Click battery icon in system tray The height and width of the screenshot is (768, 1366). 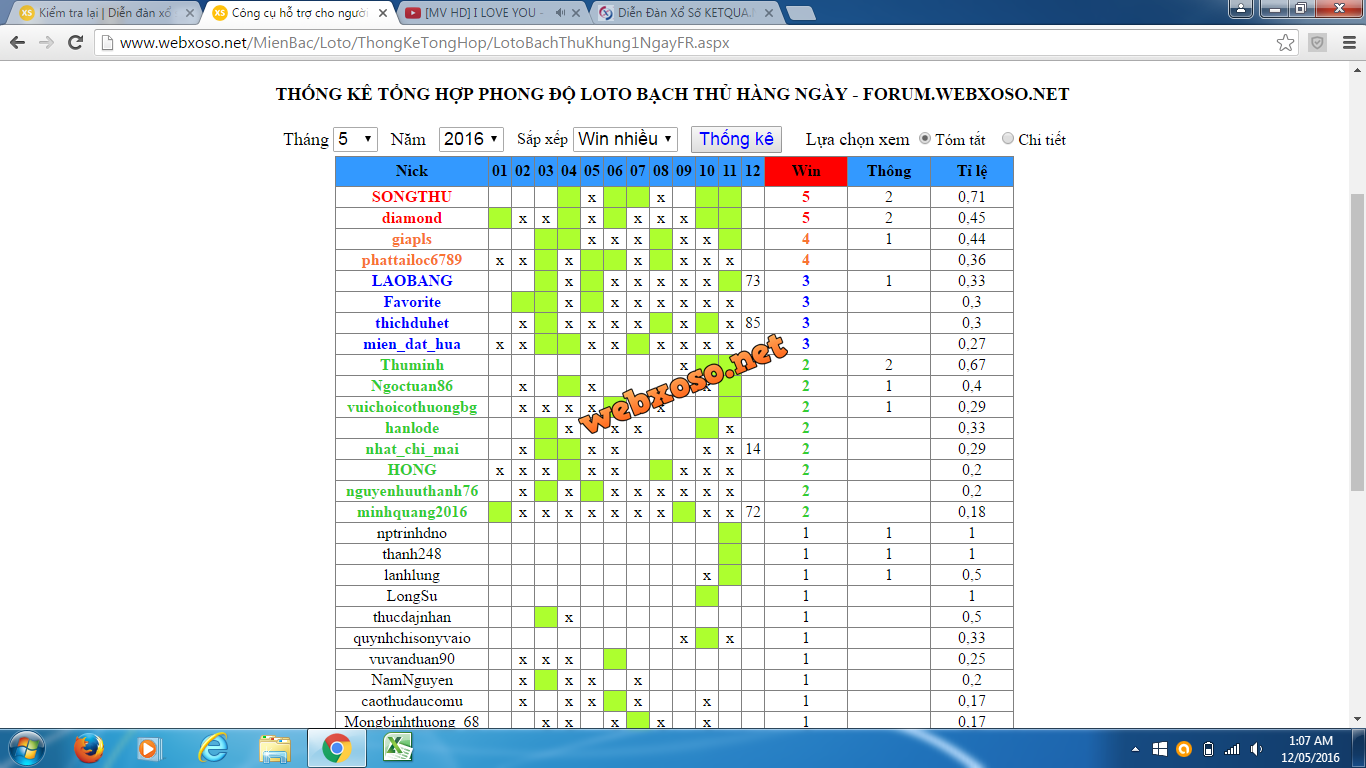[x=1208, y=749]
